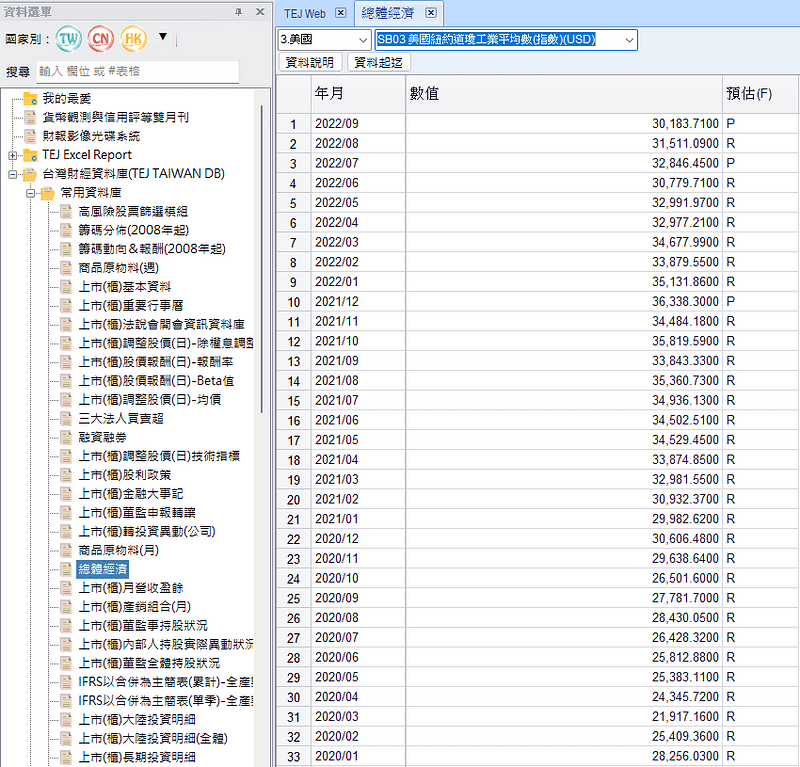Select the TW country icon
Viewport: 800px width, 767px height.
70,39
